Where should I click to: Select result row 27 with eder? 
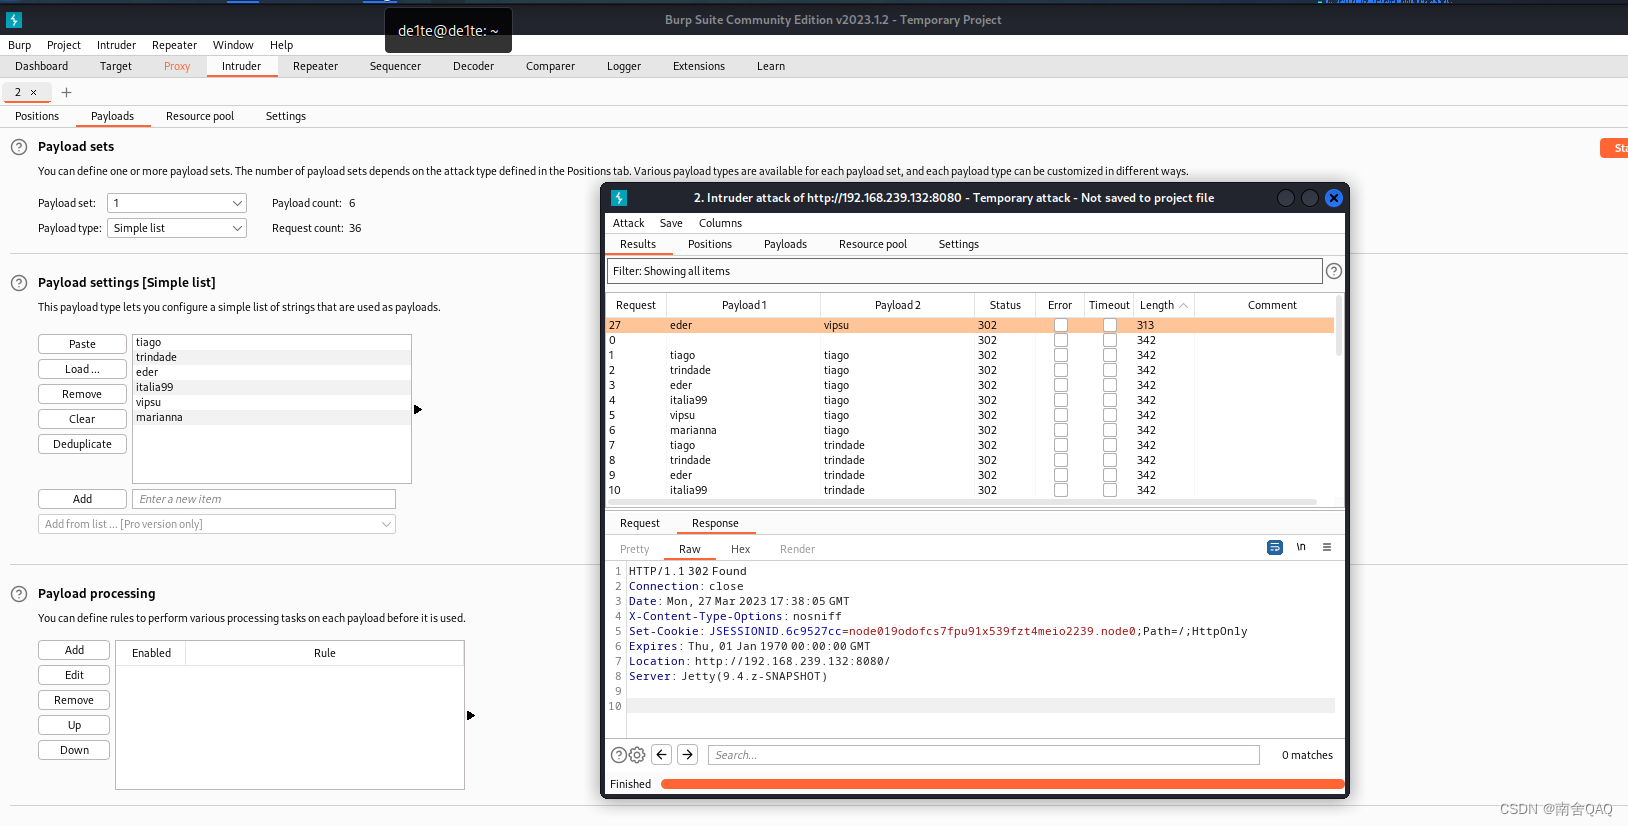tap(970, 325)
